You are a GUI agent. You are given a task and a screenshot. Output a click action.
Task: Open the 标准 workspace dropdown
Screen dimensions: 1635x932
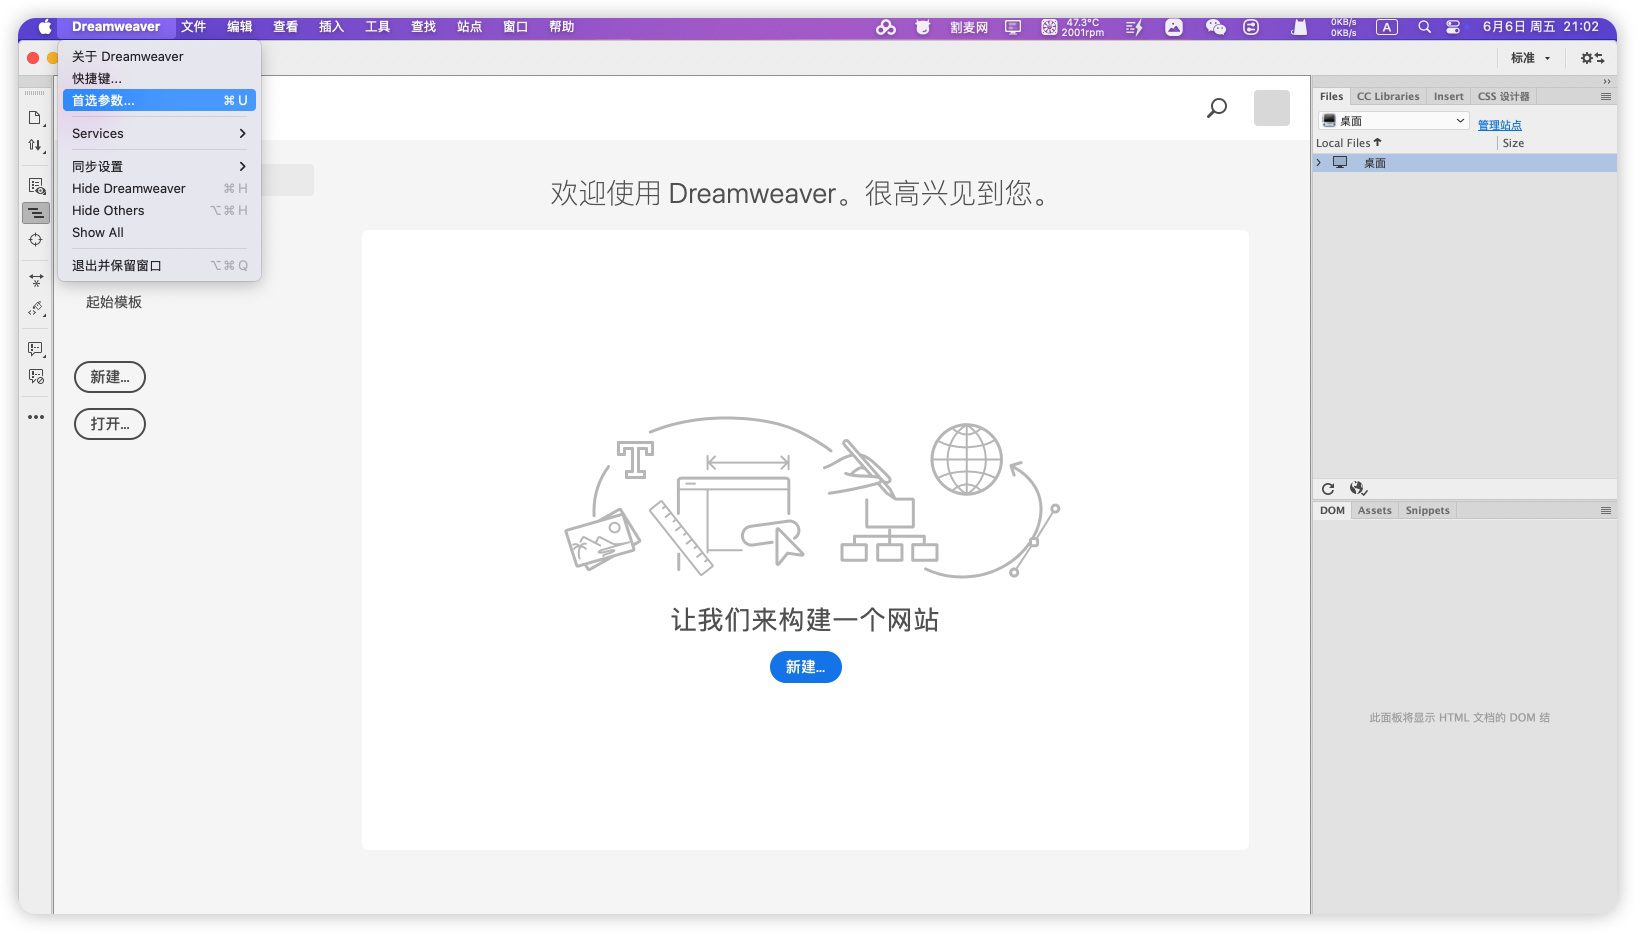(x=1530, y=58)
